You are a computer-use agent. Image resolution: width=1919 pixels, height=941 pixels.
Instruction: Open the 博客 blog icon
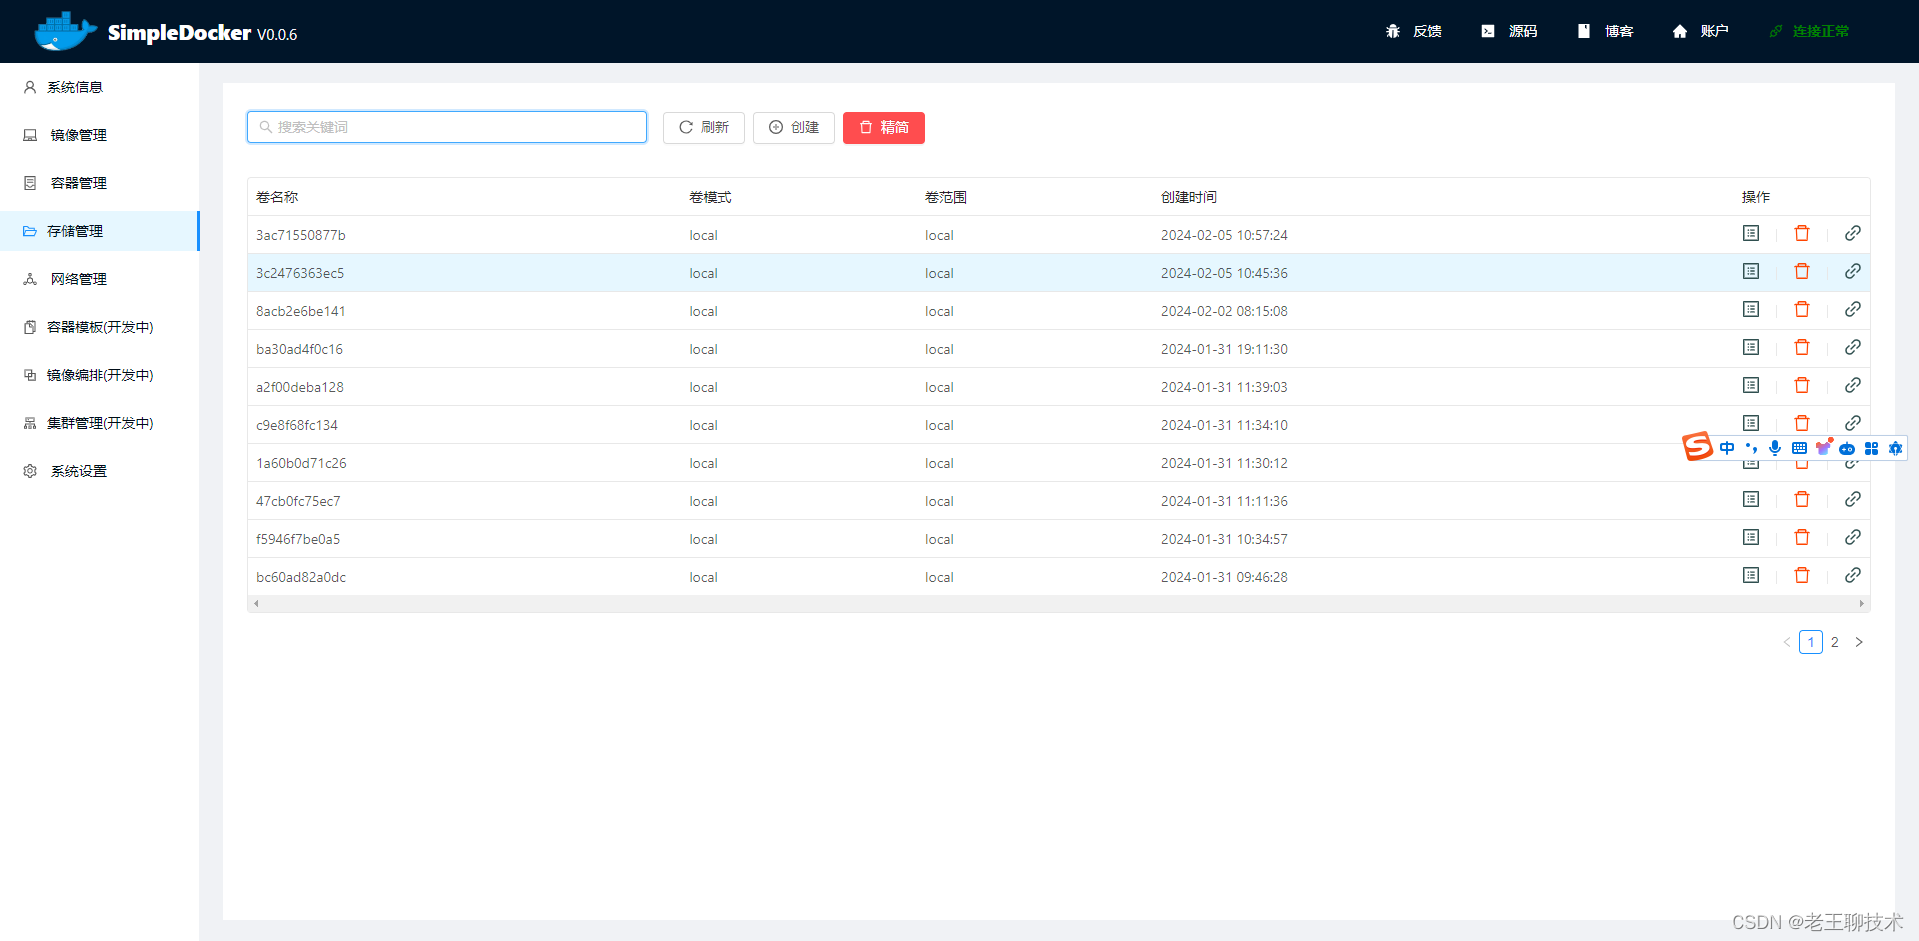pyautogui.click(x=1583, y=31)
